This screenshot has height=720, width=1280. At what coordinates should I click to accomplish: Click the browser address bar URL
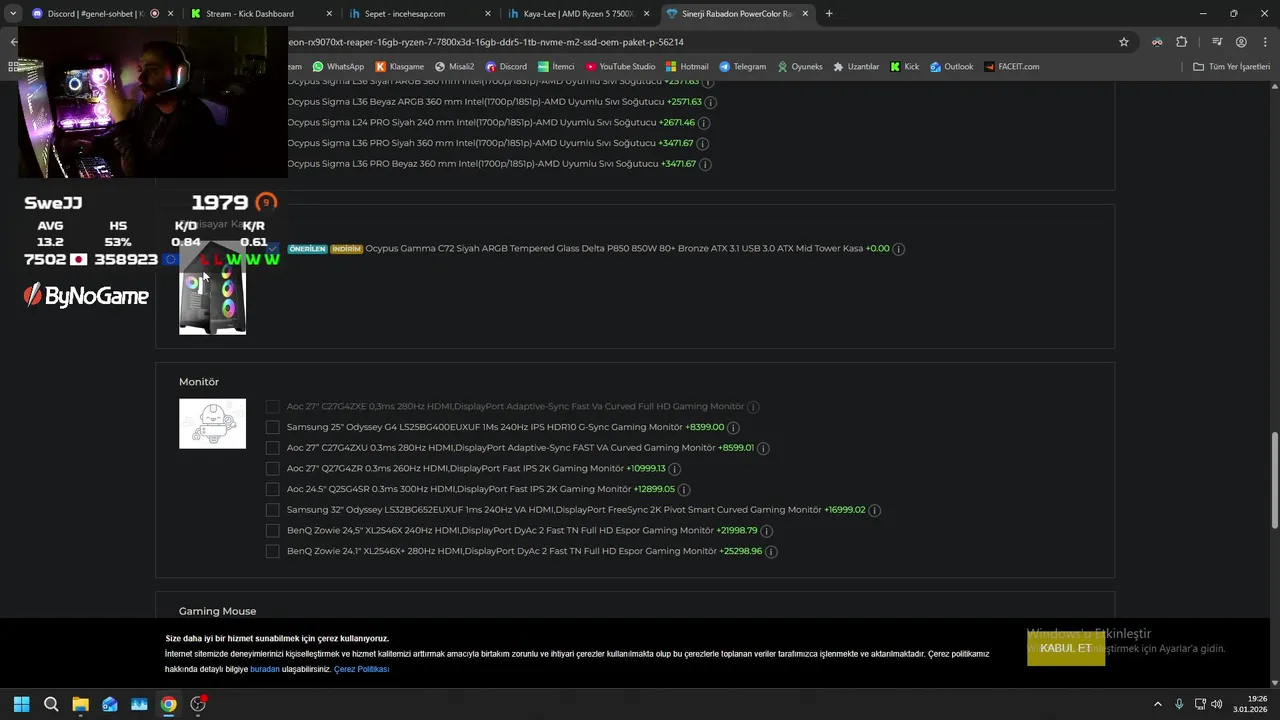(x=485, y=42)
